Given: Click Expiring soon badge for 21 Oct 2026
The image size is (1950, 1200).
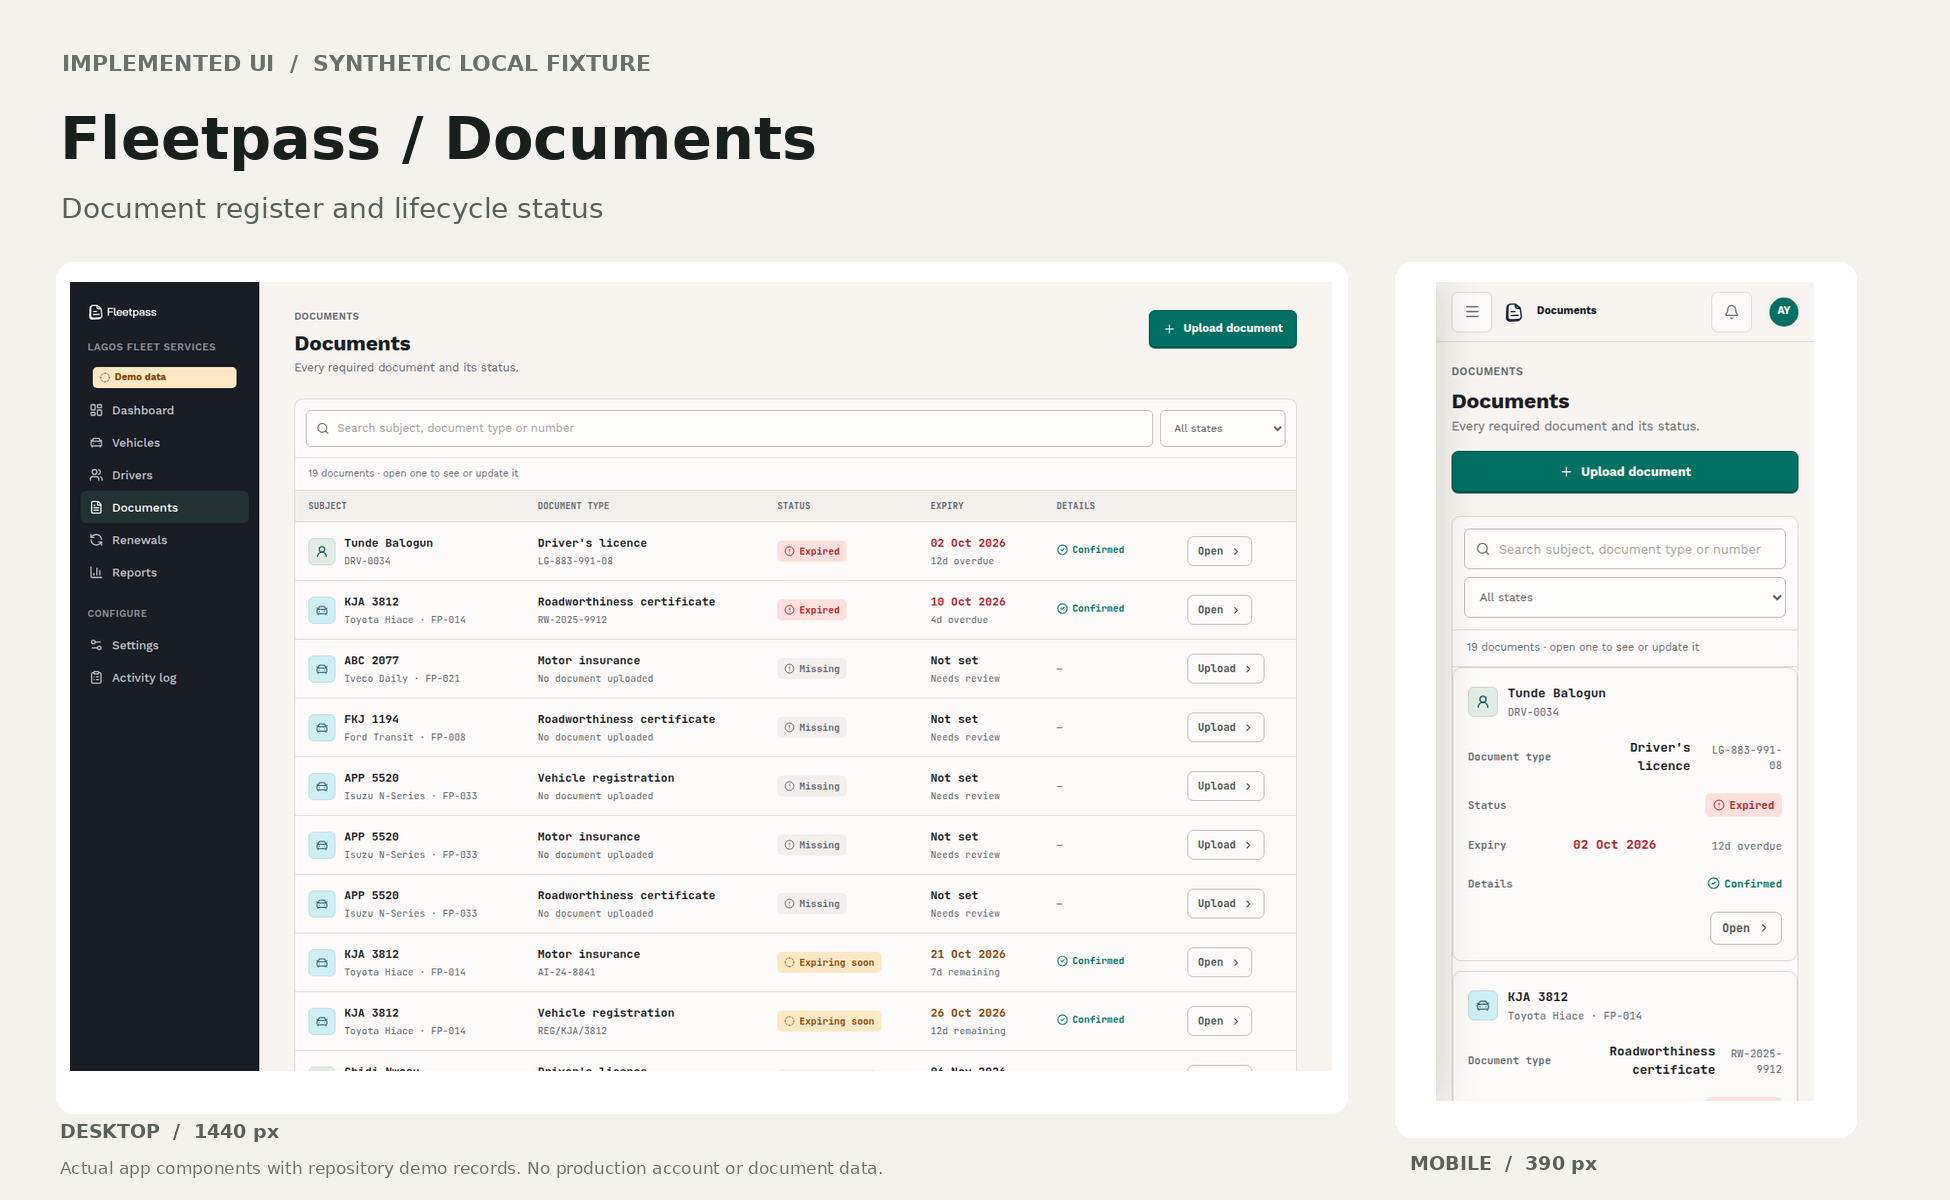Looking at the screenshot, I should 829,963.
